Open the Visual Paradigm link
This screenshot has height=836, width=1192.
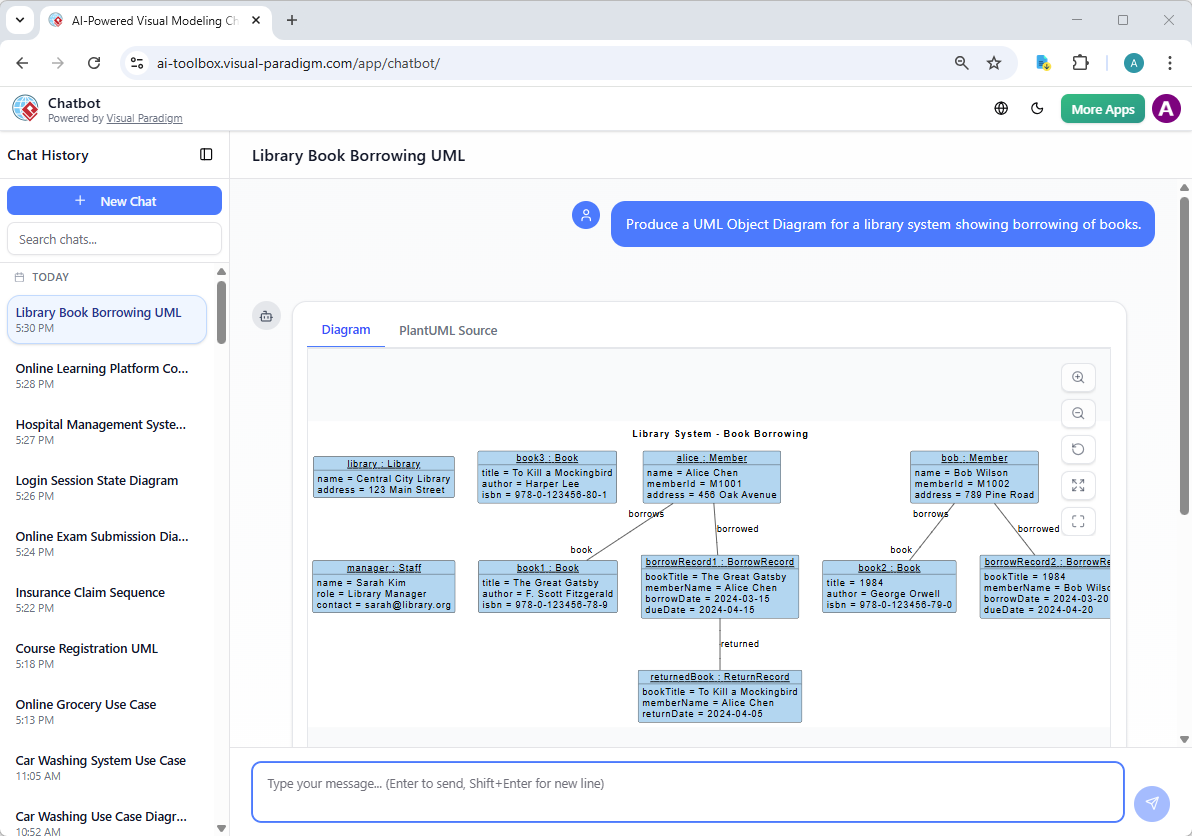[x=144, y=117]
